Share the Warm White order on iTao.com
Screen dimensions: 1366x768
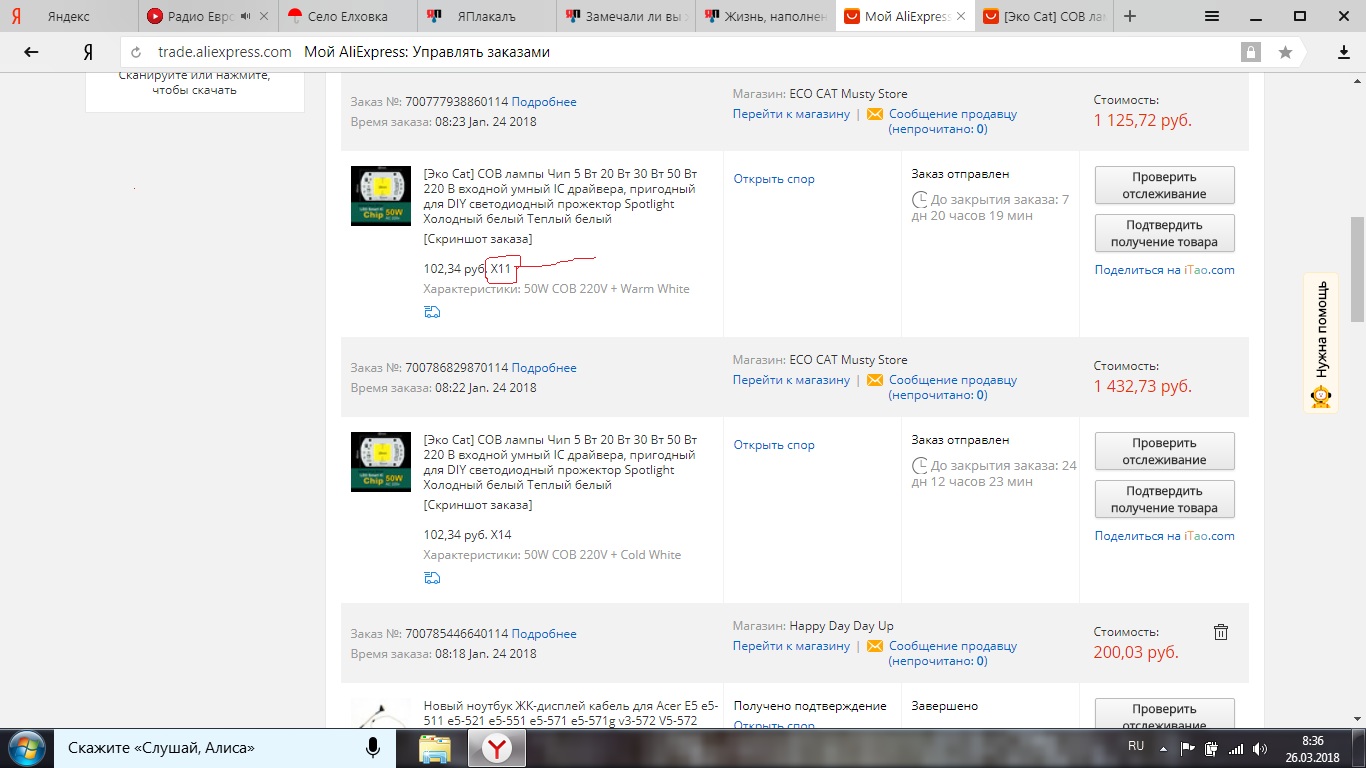click(1165, 270)
